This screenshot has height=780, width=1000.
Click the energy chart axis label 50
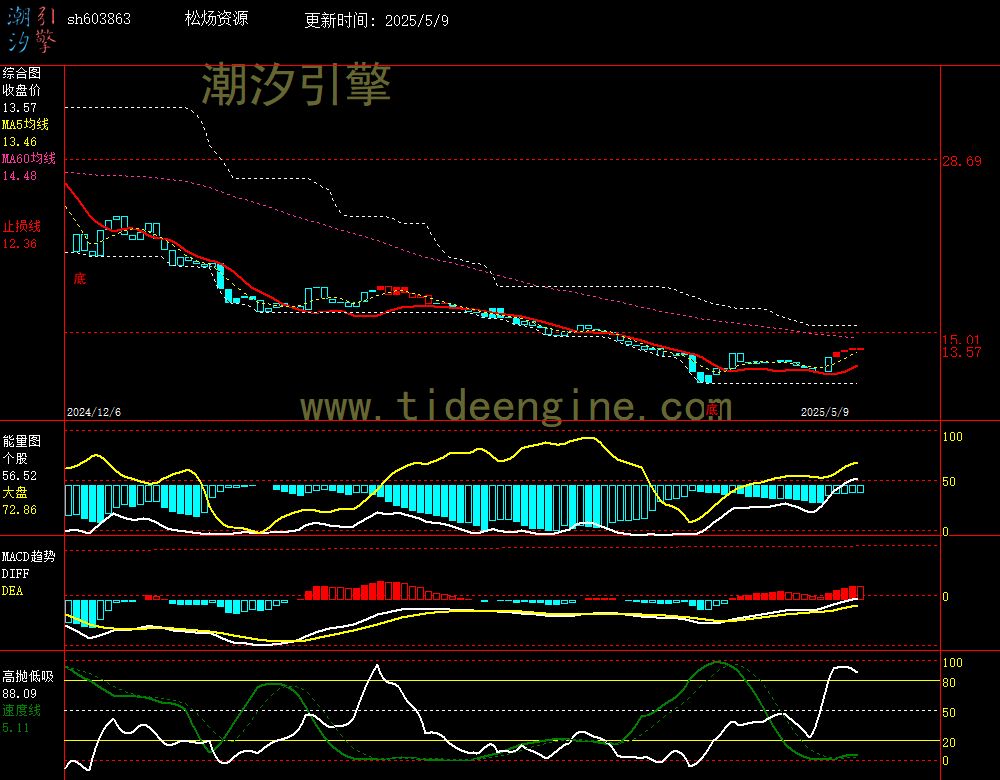point(949,482)
